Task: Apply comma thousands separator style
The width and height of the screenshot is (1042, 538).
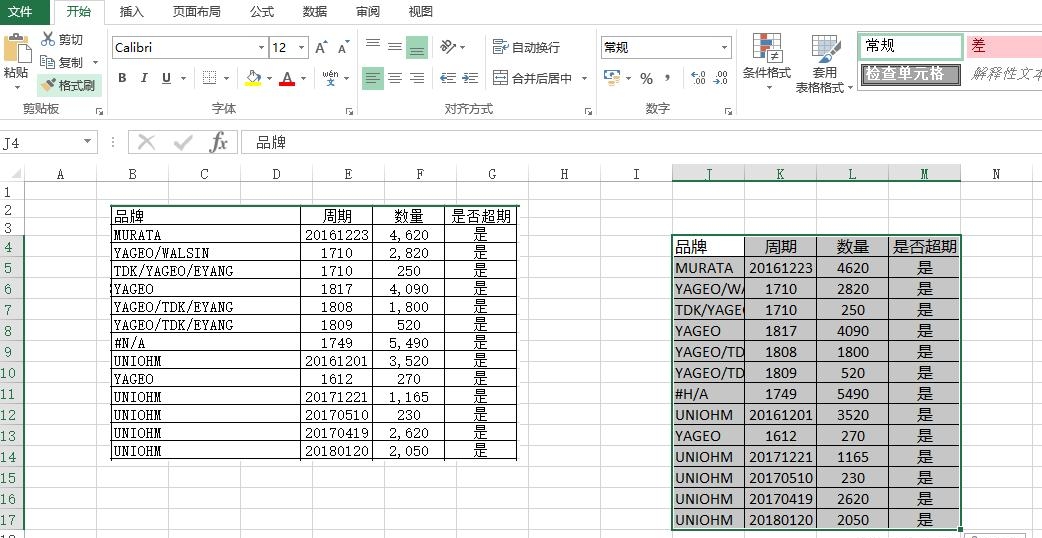Action: [667, 78]
